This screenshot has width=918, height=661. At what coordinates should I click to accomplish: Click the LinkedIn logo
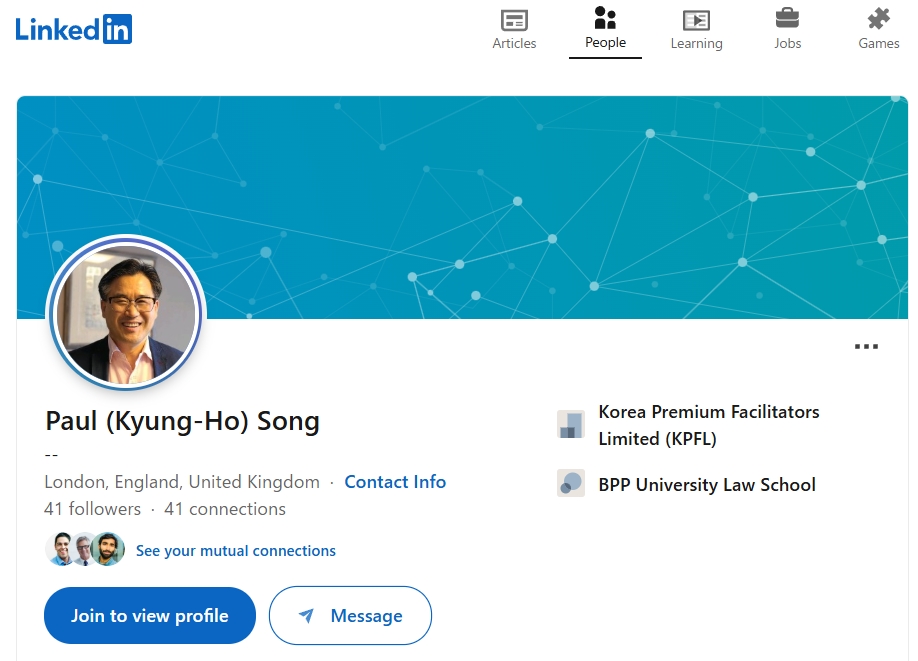pos(73,28)
